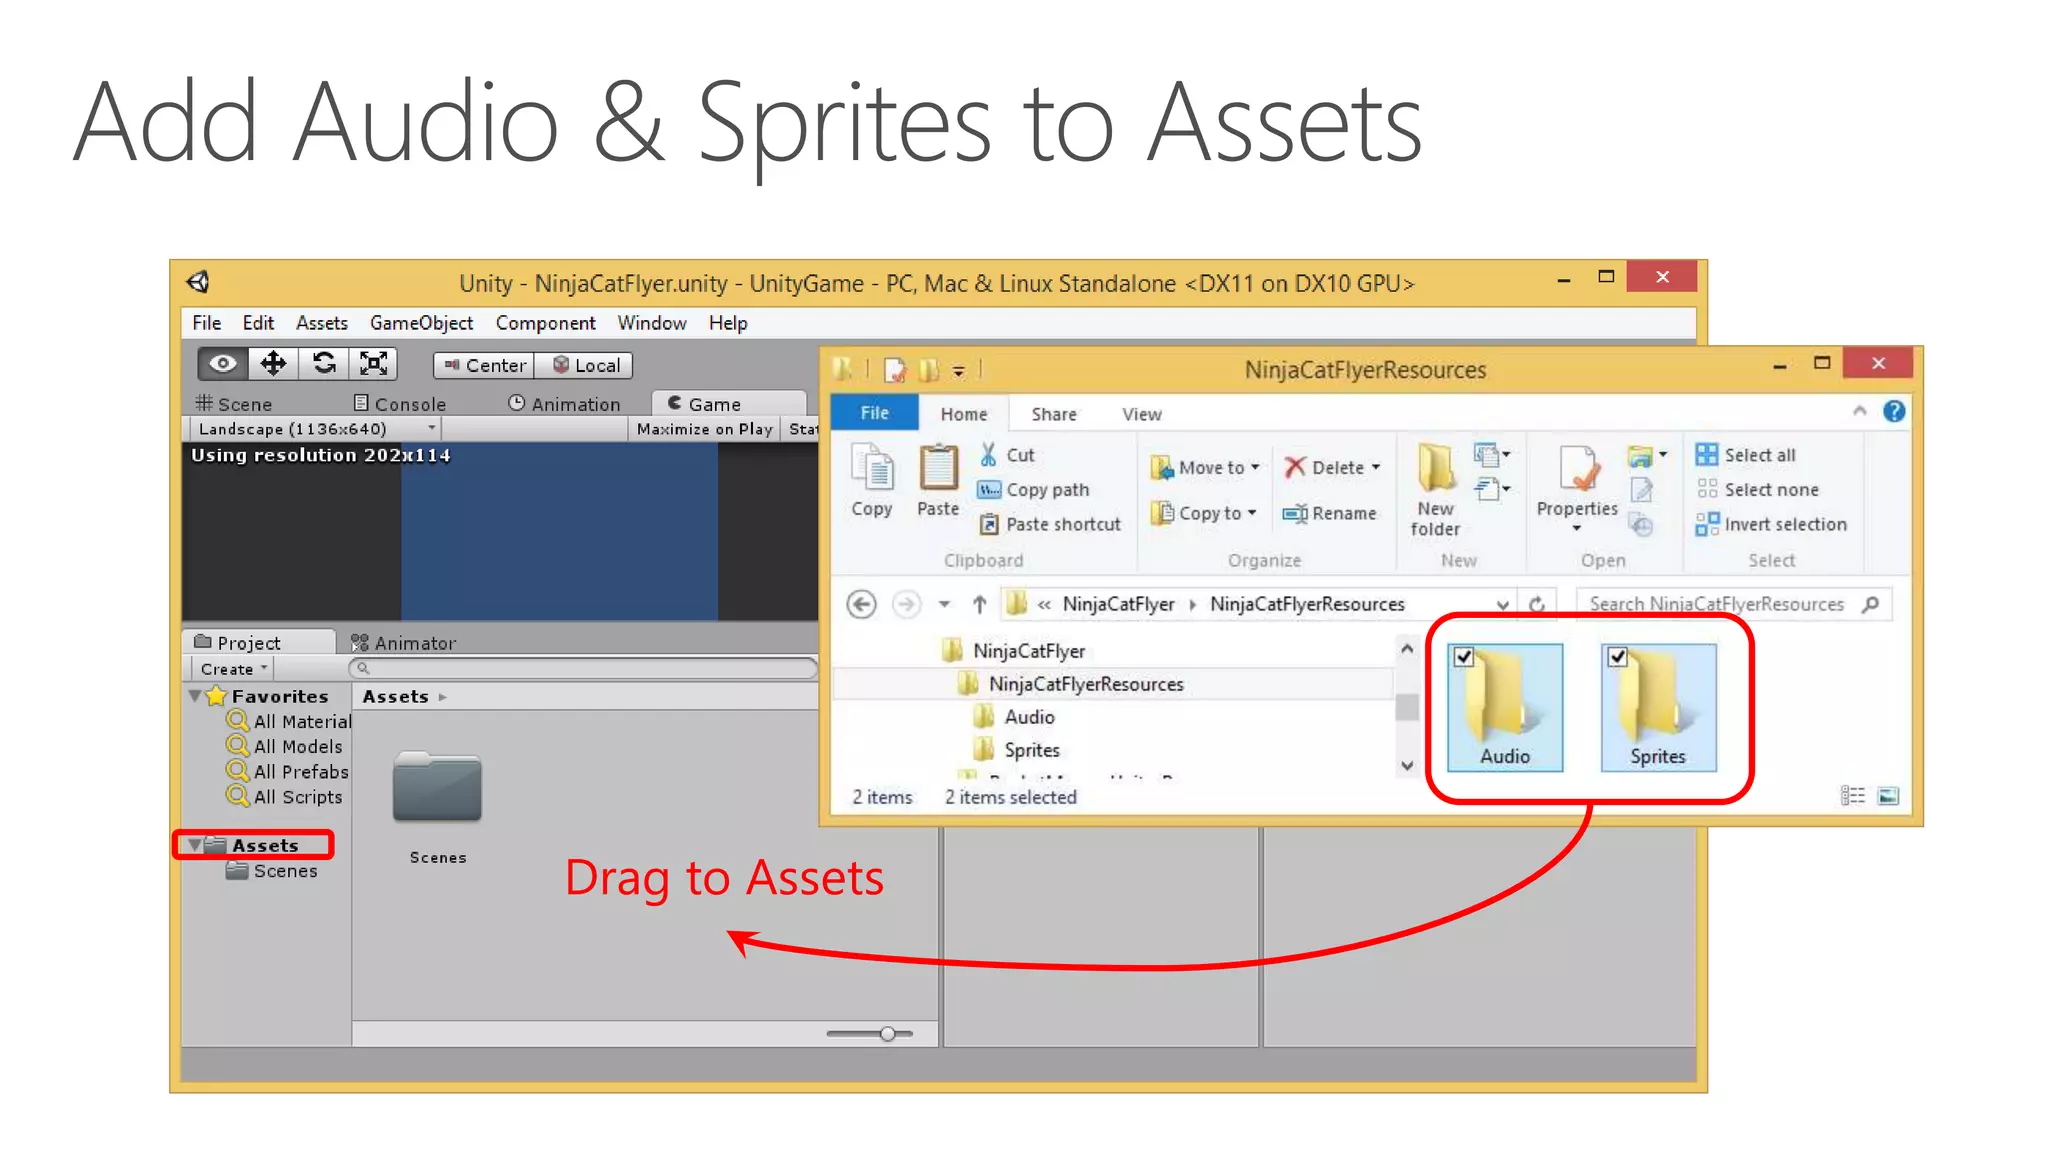Select the Unity scale tool
The width and height of the screenshot is (2048, 1152).
tap(373, 363)
